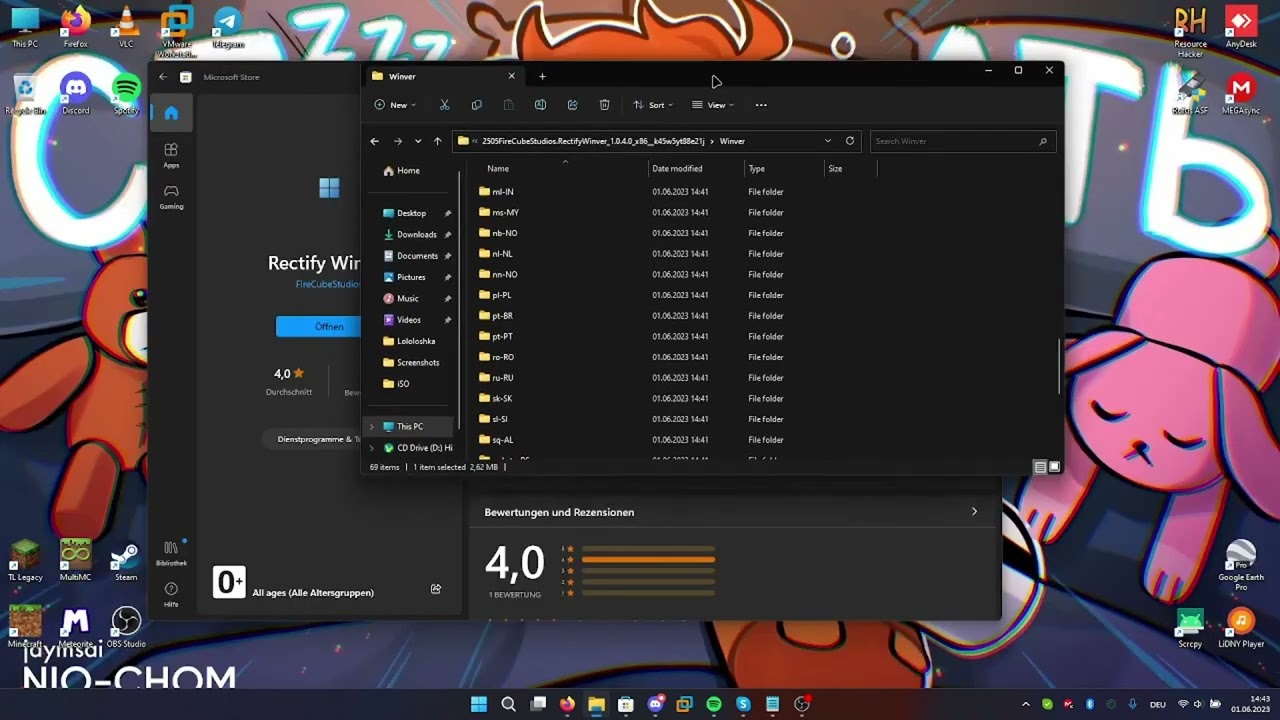Click the volume icon in system tray
This screenshot has height=720, width=1280.
click(1198, 704)
